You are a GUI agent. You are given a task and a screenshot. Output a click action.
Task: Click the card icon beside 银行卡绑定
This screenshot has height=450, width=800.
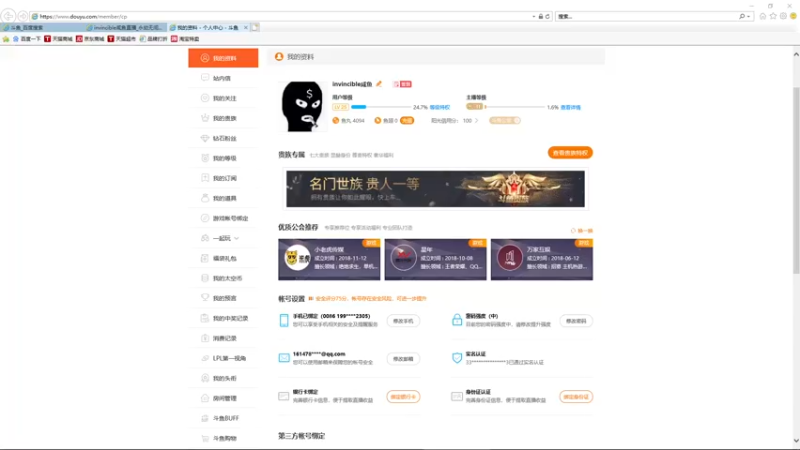[x=284, y=396]
